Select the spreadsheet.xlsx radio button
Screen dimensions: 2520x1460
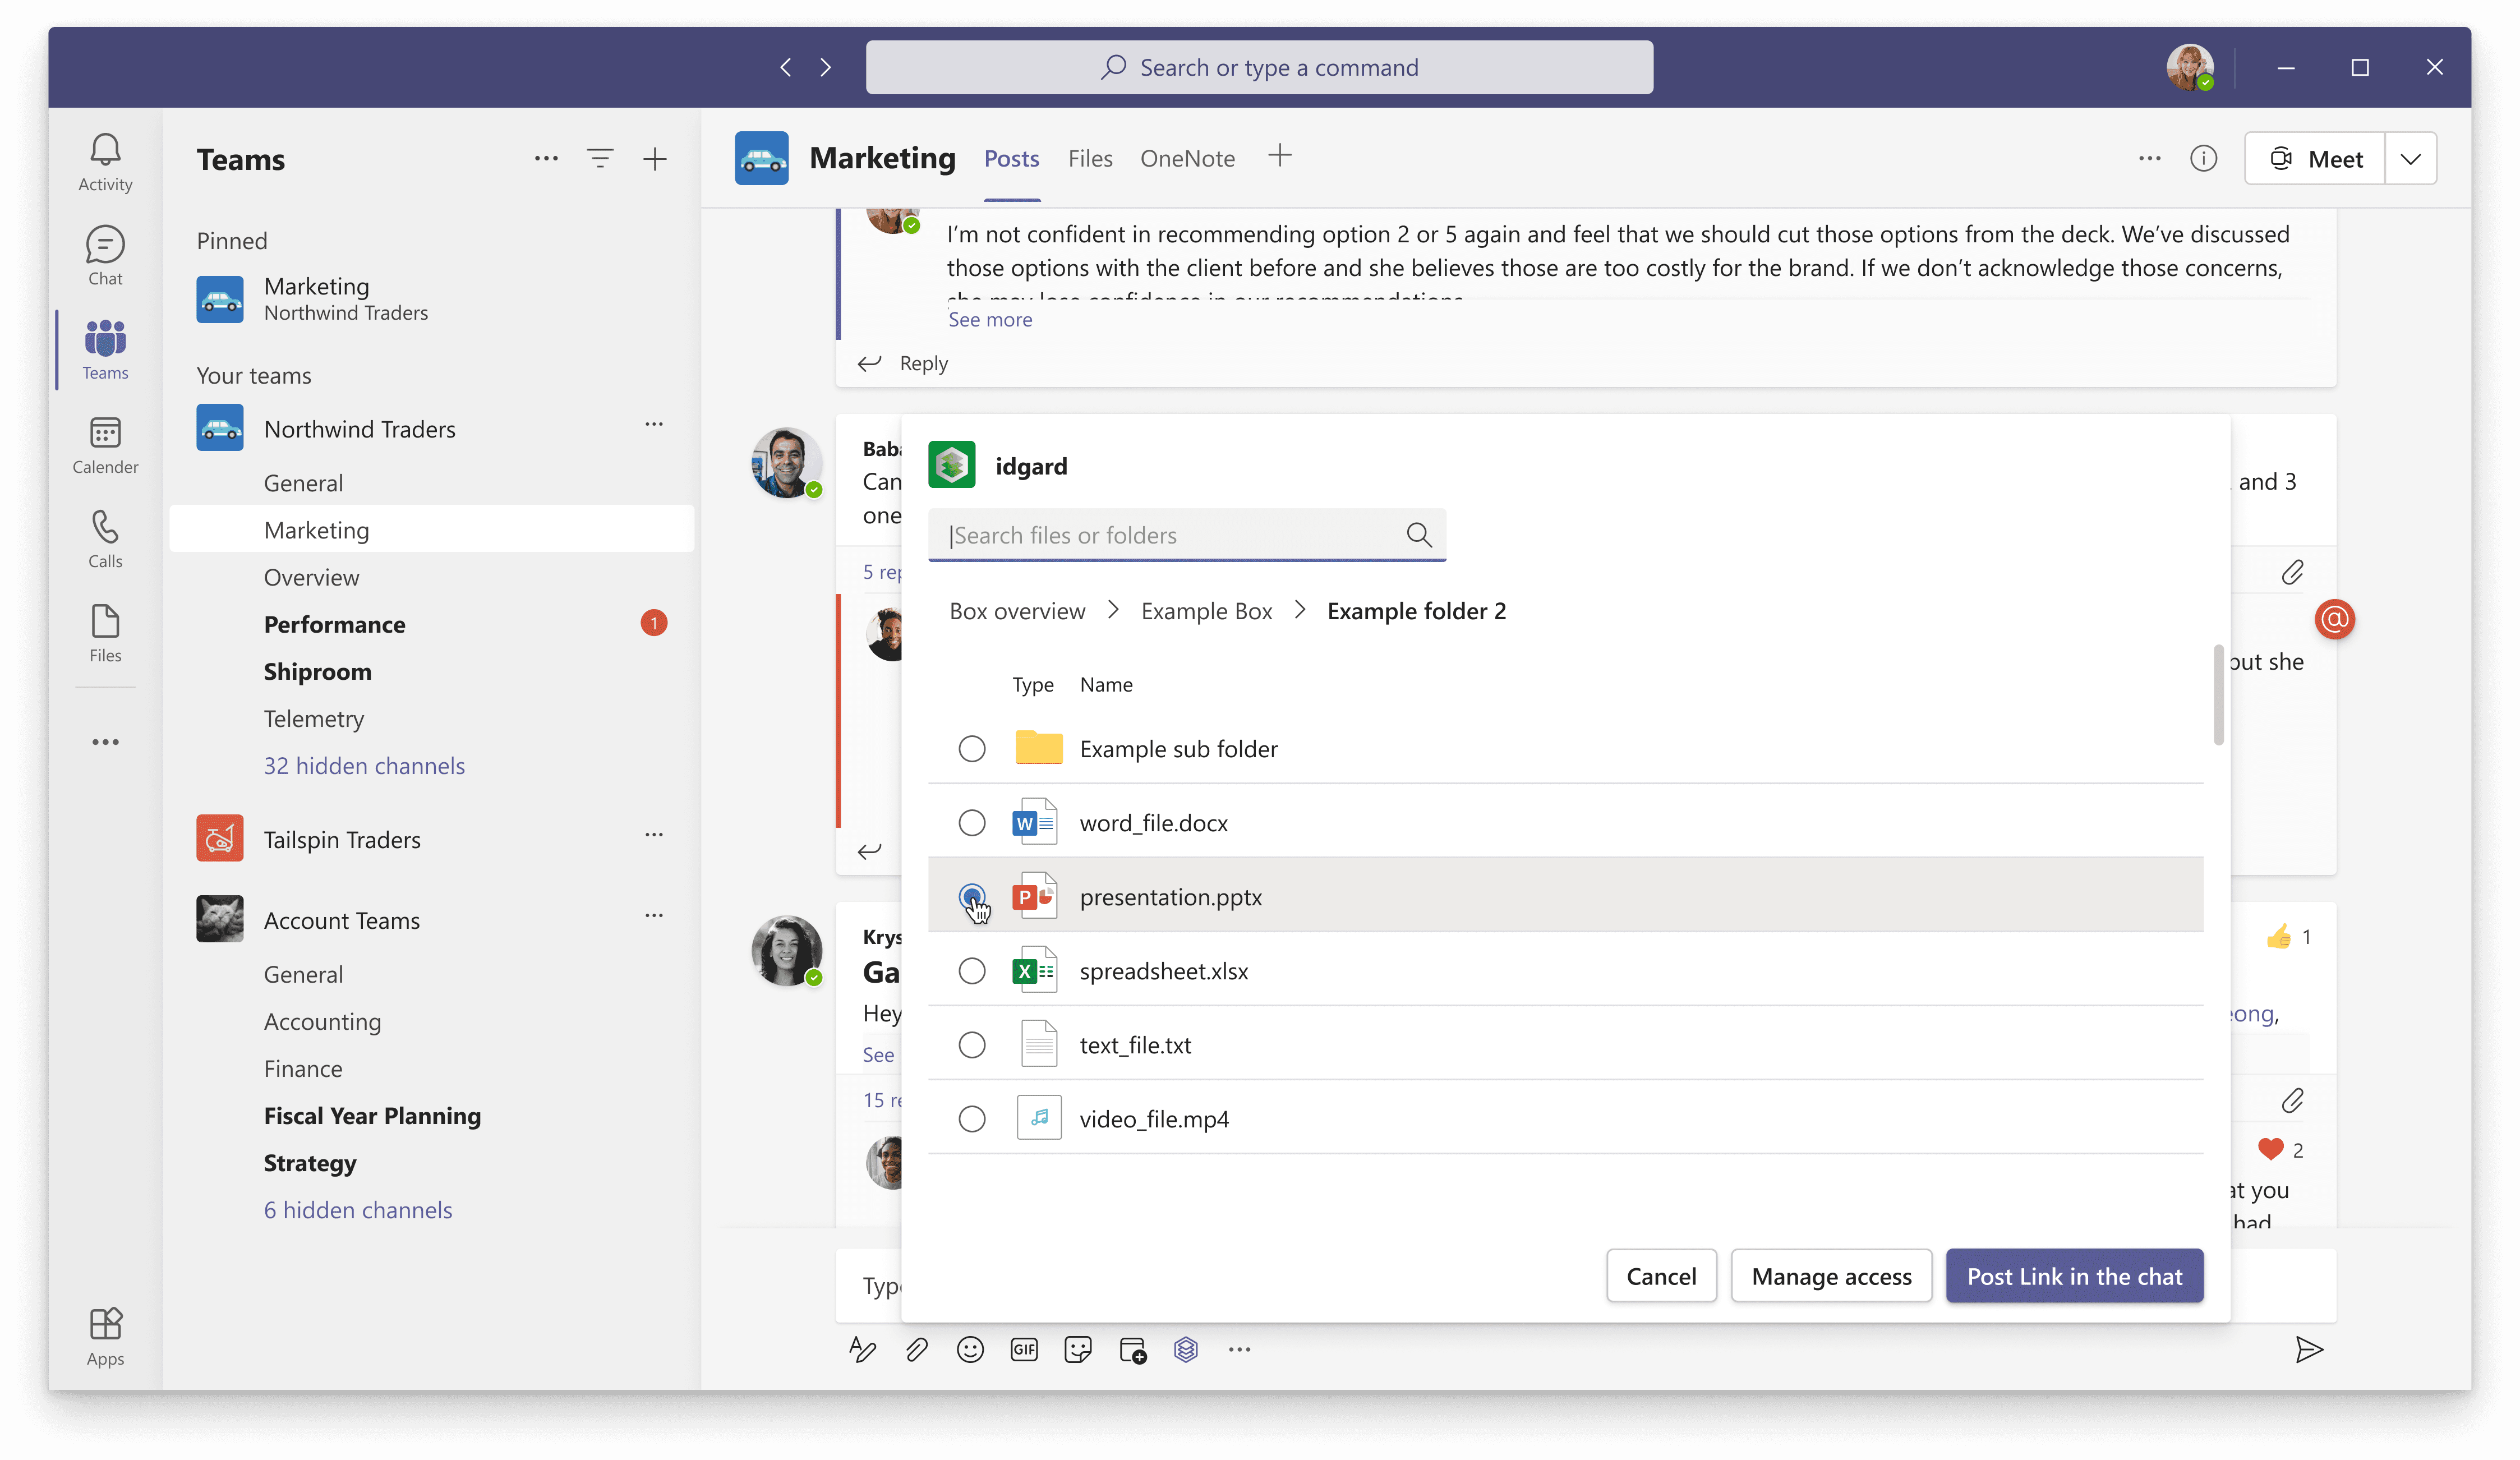(x=972, y=971)
